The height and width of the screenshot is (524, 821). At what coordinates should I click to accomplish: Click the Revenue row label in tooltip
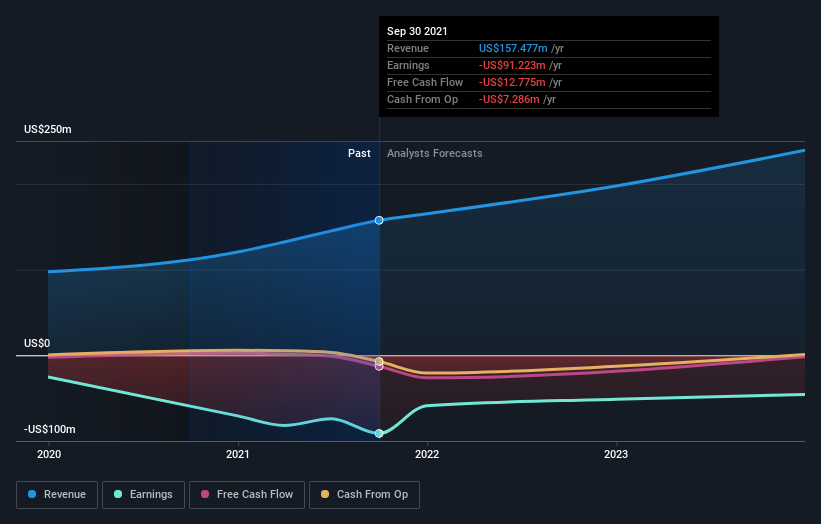pyautogui.click(x=408, y=48)
